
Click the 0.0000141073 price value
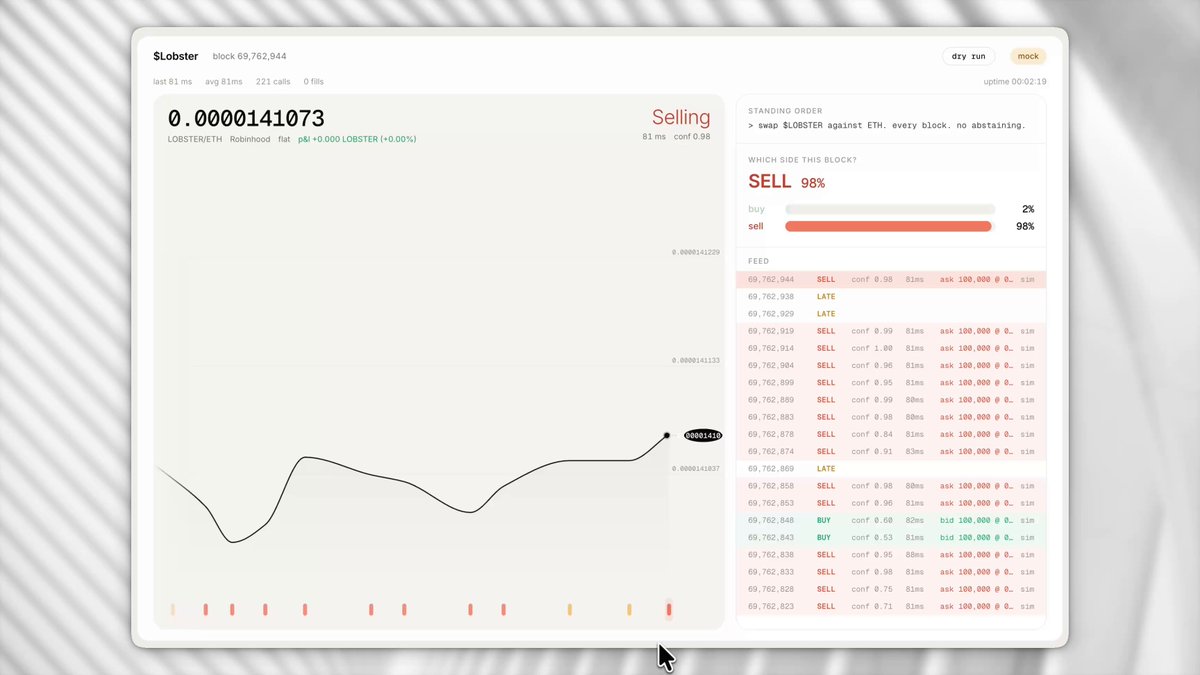coord(246,119)
